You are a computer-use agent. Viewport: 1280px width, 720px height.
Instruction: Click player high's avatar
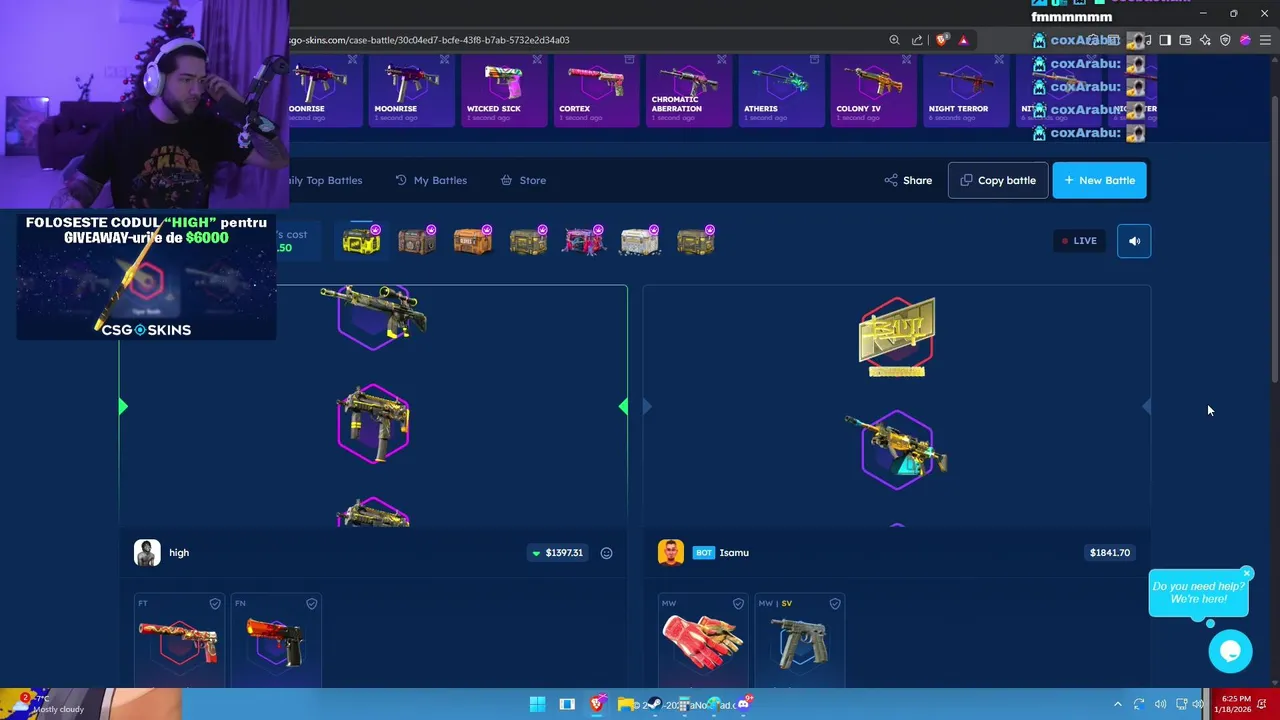point(147,553)
